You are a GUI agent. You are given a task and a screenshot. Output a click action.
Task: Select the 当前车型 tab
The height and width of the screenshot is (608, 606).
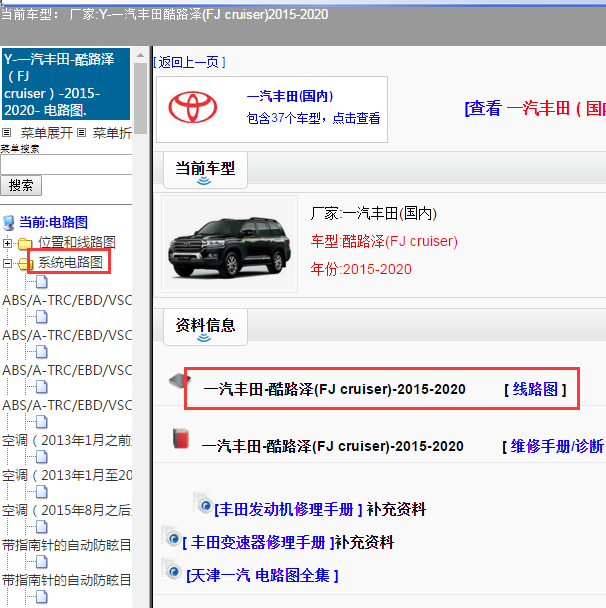point(205,170)
